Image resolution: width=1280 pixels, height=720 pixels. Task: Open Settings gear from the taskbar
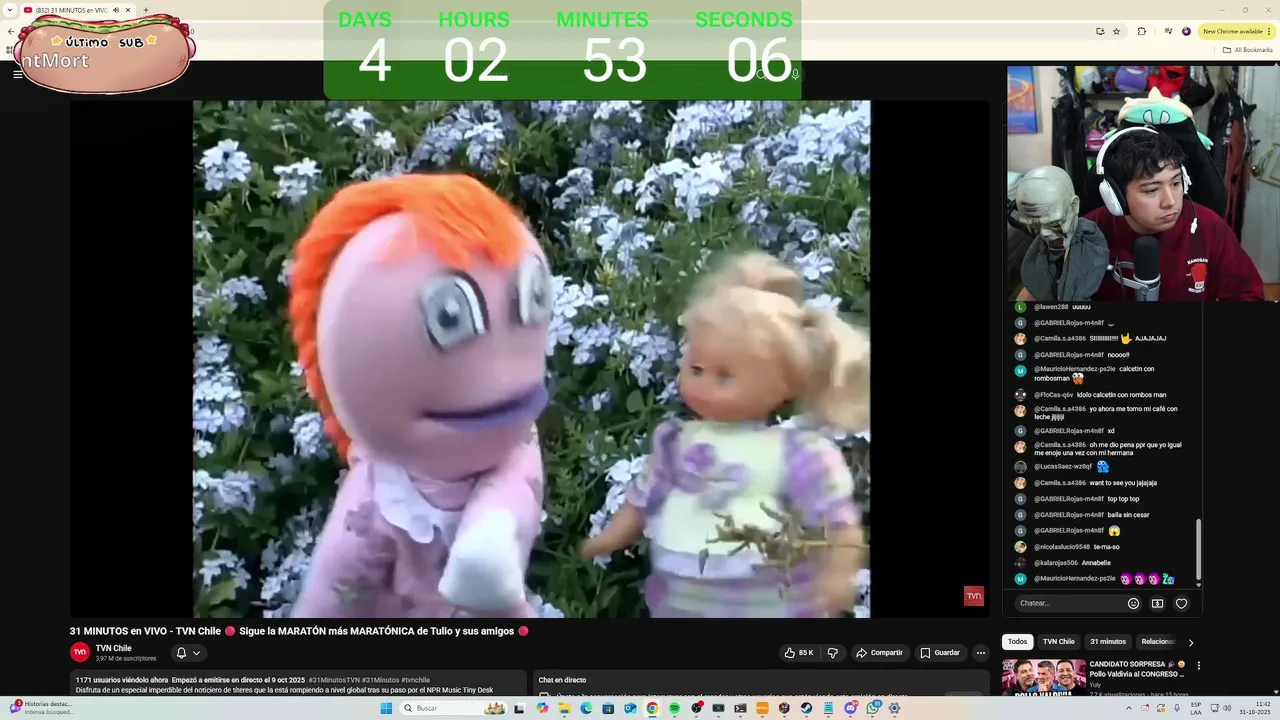click(x=894, y=708)
